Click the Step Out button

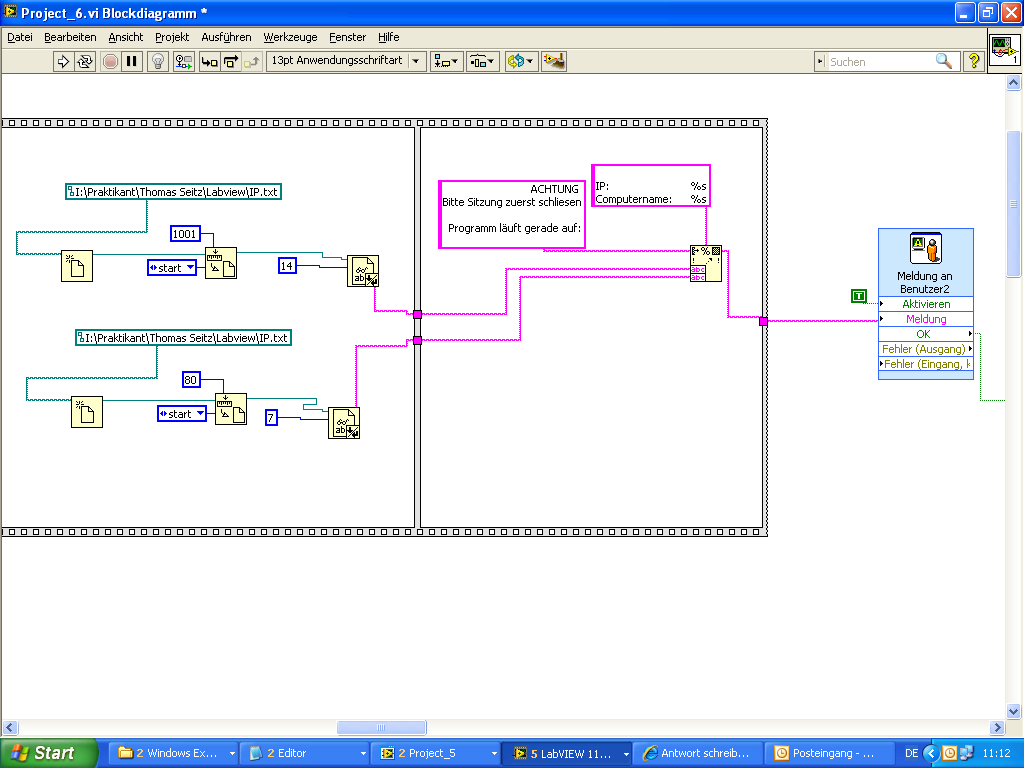pyautogui.click(x=252, y=61)
